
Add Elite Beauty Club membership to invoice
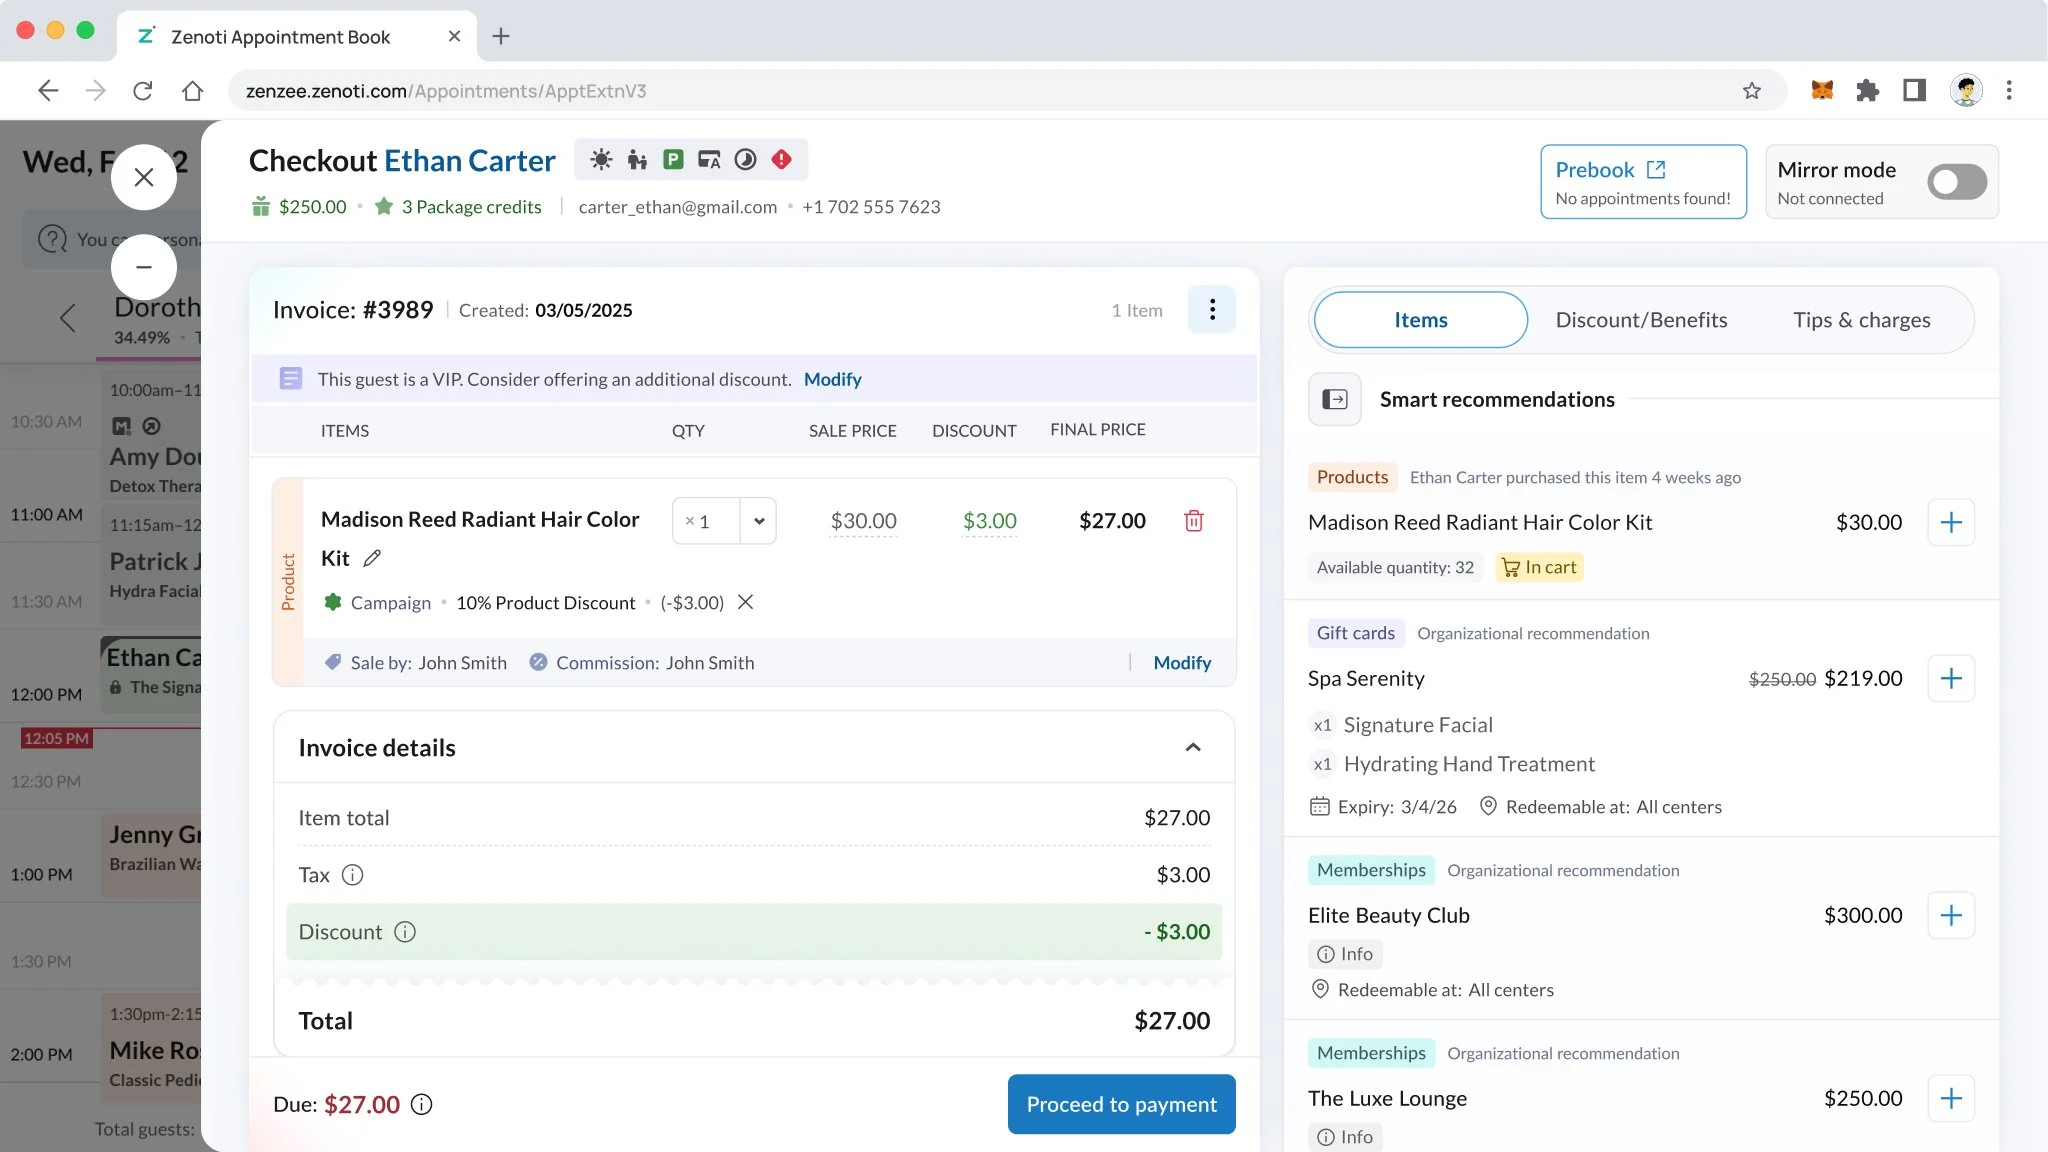tap(1950, 916)
